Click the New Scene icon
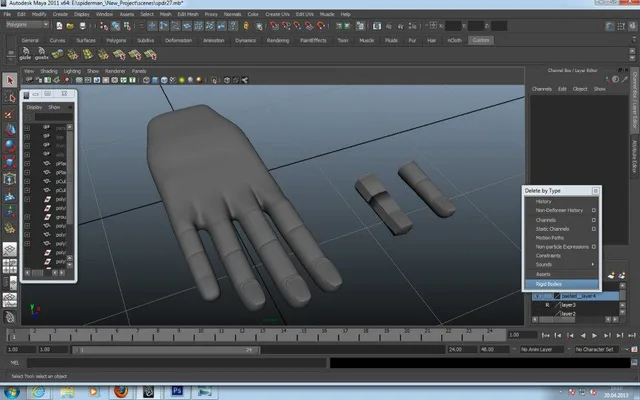Screen dimensions: 640x400 click(59, 26)
